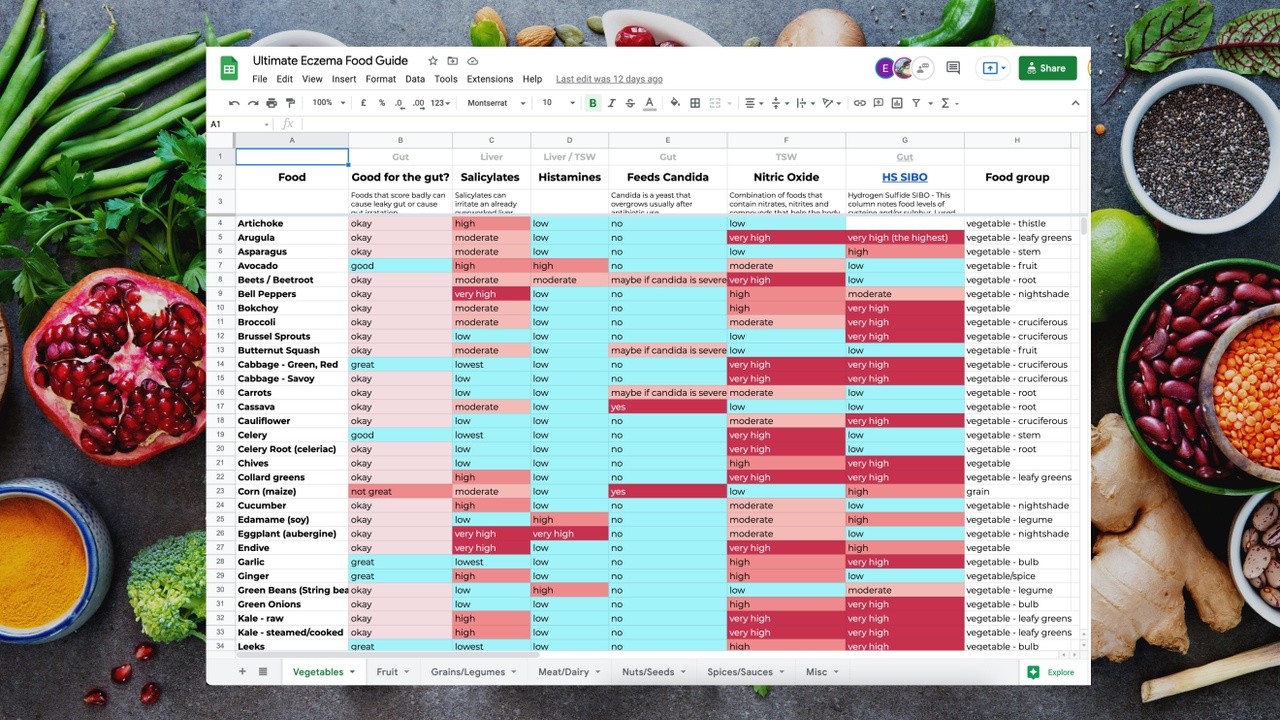The height and width of the screenshot is (720, 1280).
Task: Toggle strikethrough formatting
Action: point(630,103)
